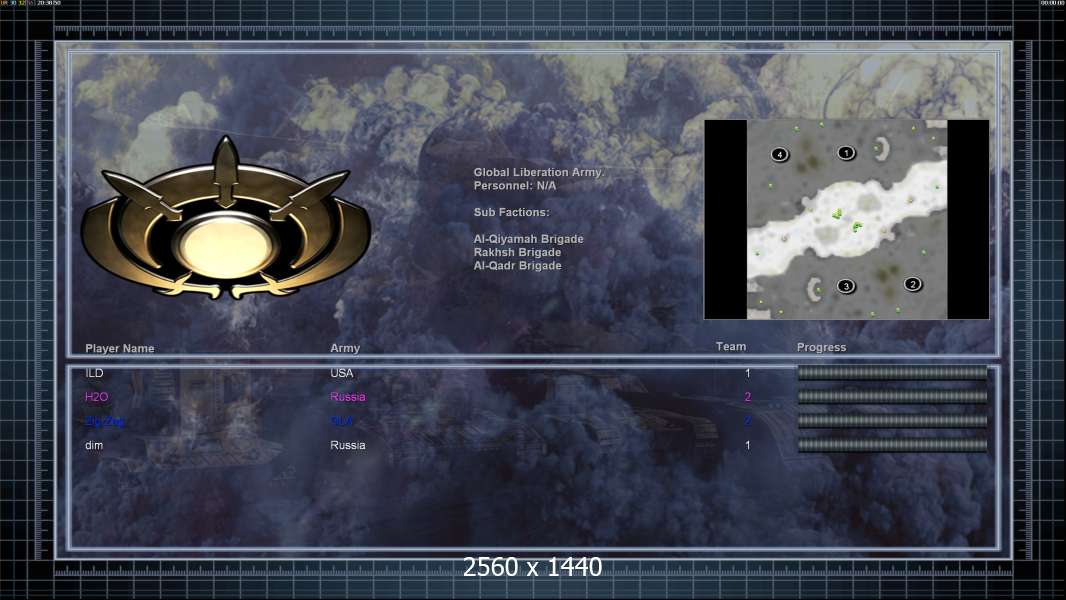
Task: Click start position 3 on the minimap
Action: 846,286
